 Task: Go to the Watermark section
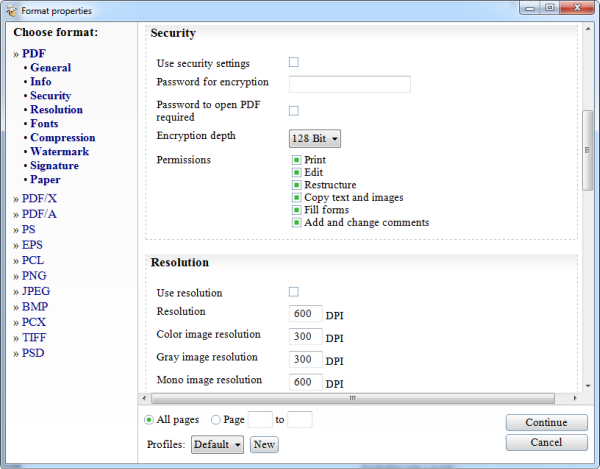point(59,152)
